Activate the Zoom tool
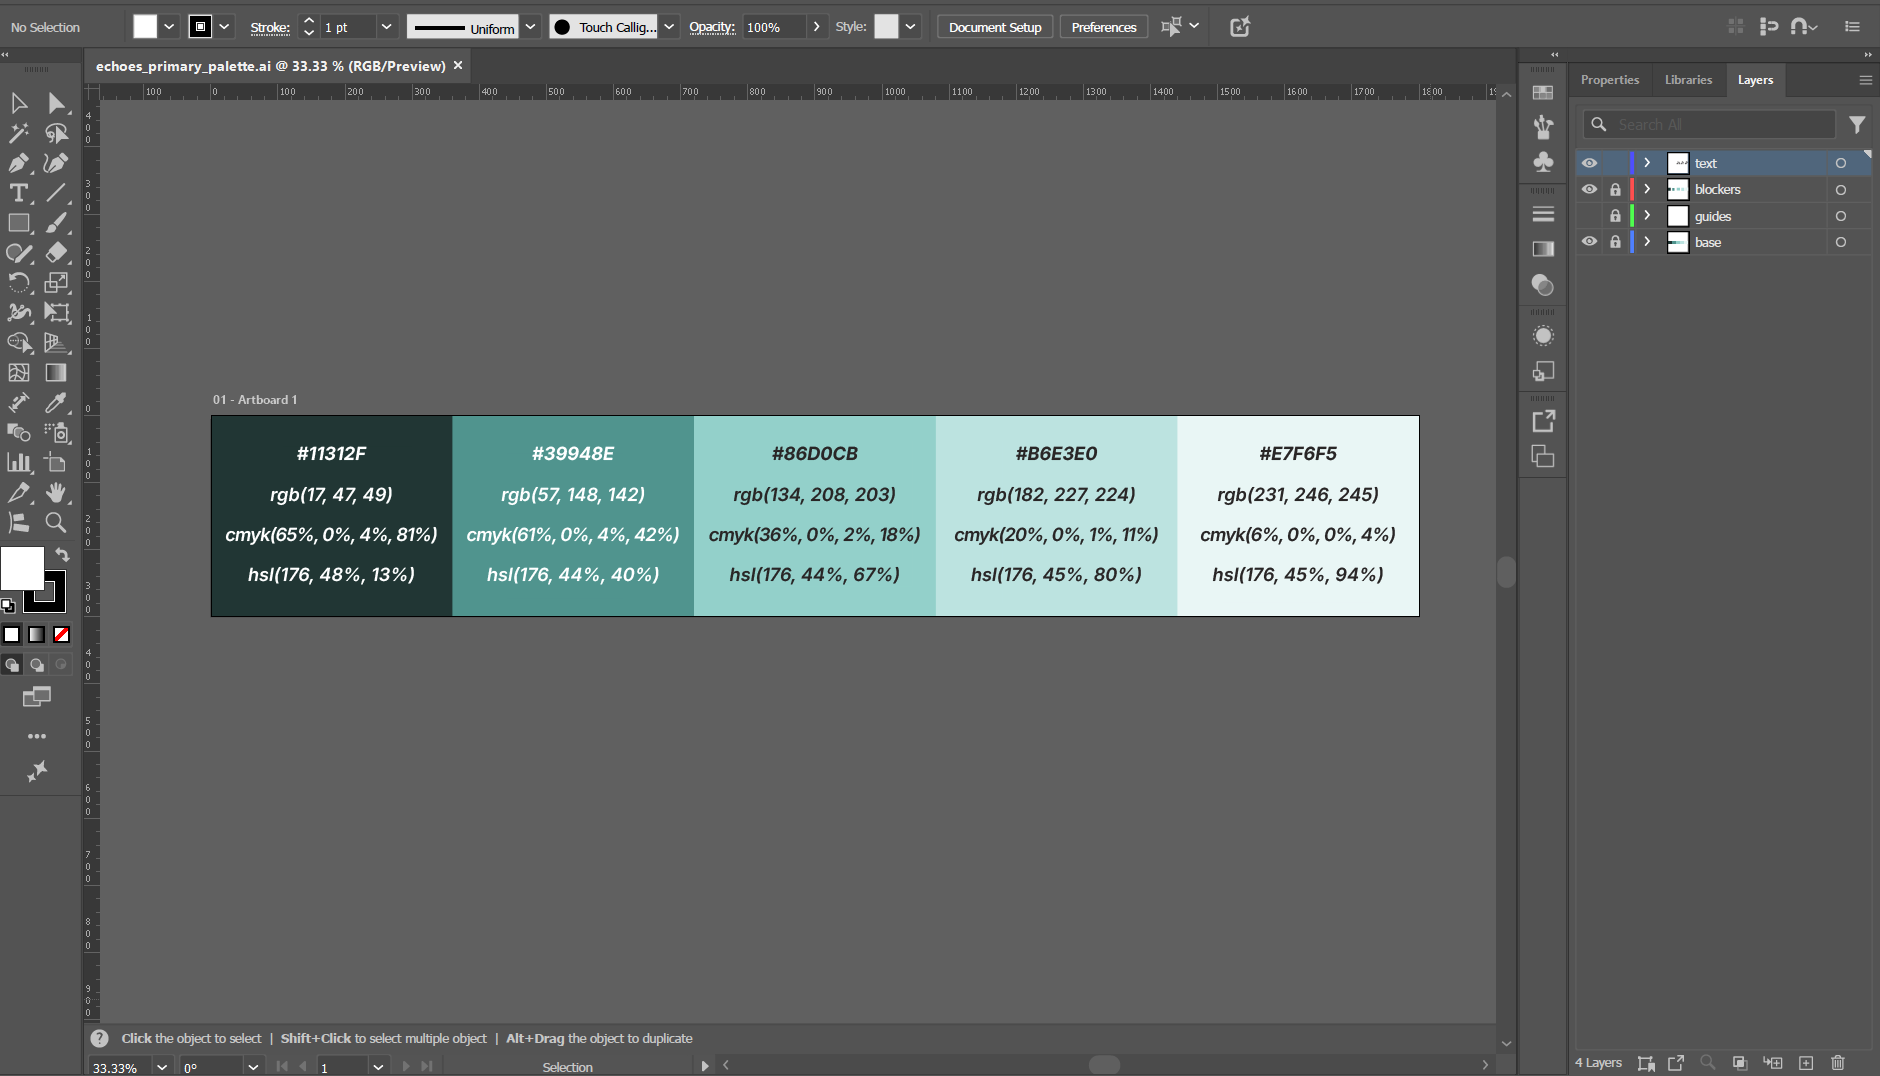The height and width of the screenshot is (1076, 1880). tap(56, 523)
